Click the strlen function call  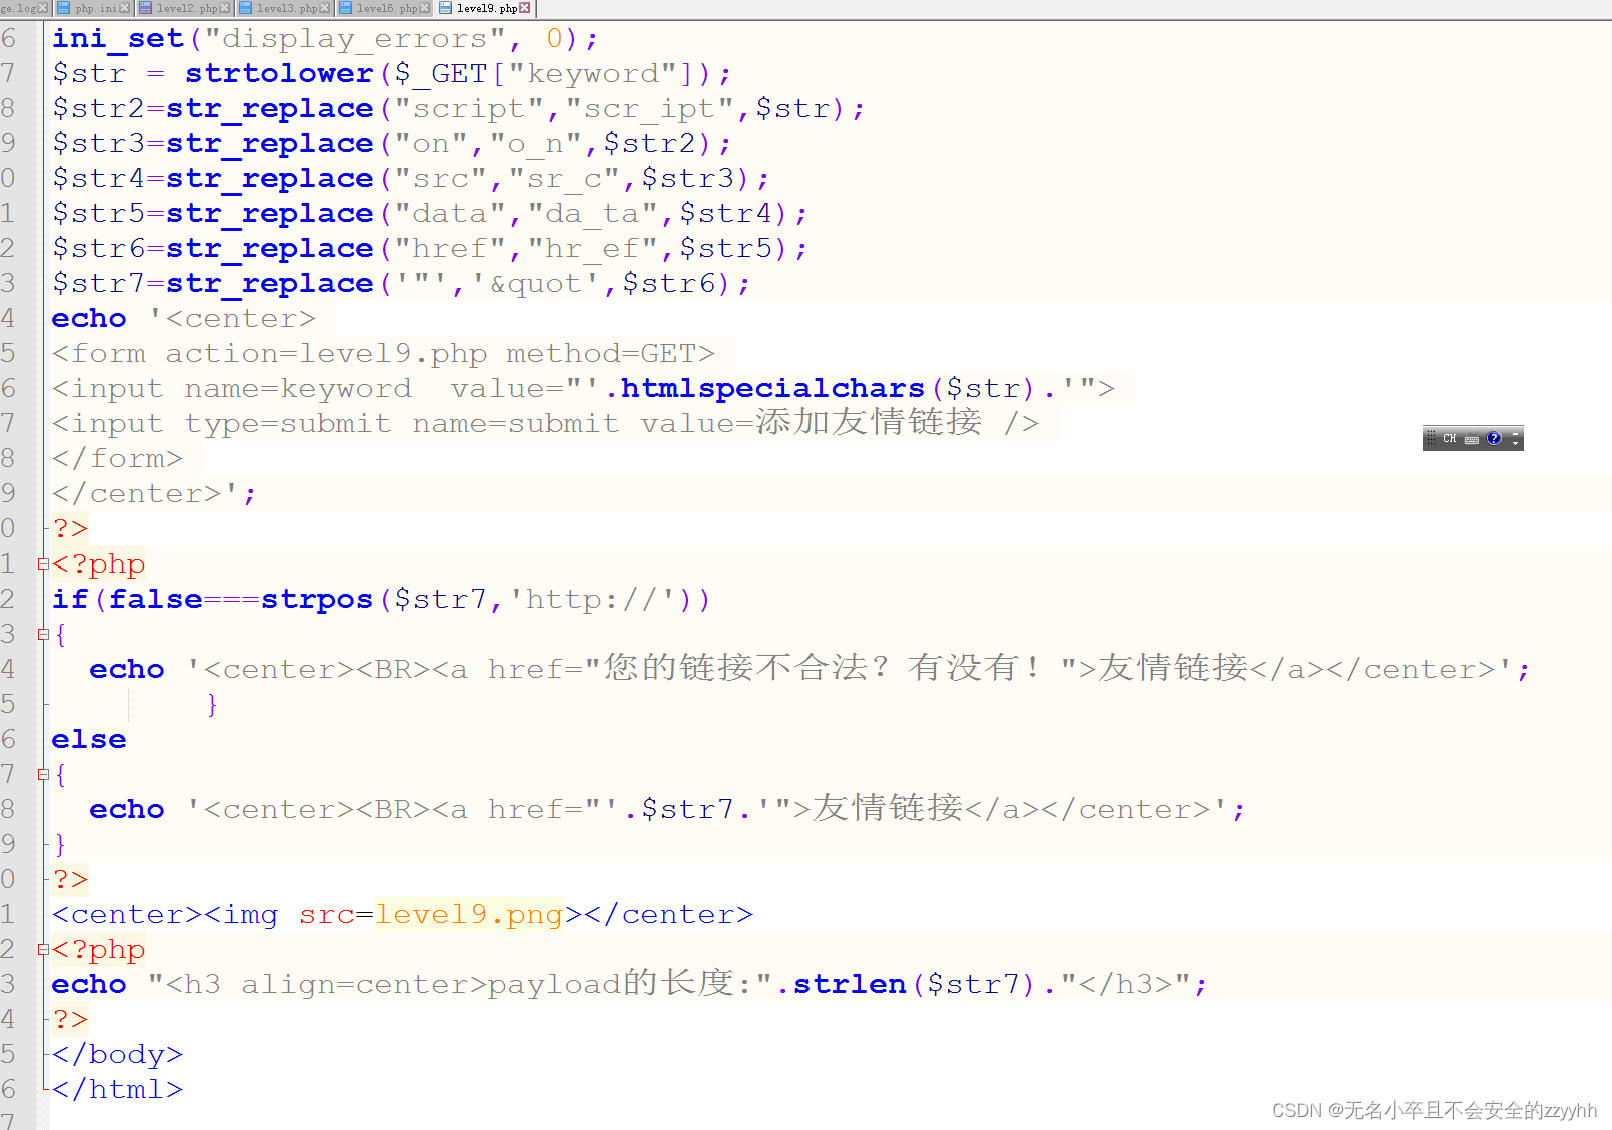(x=850, y=984)
